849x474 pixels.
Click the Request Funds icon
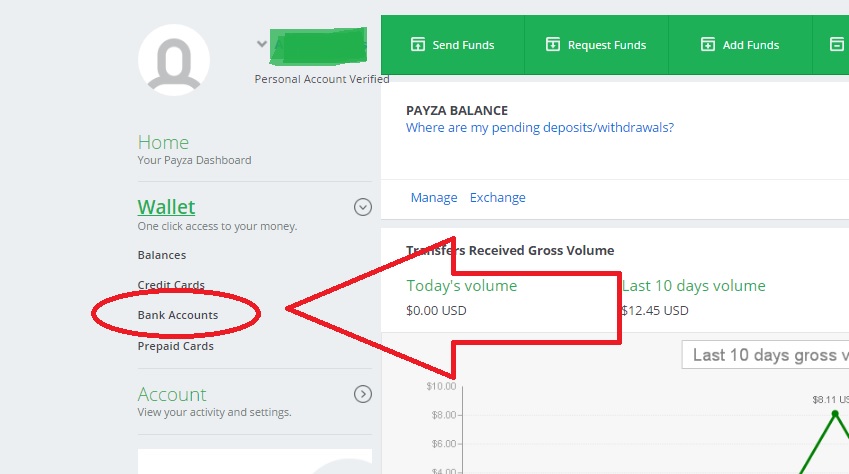[552, 44]
